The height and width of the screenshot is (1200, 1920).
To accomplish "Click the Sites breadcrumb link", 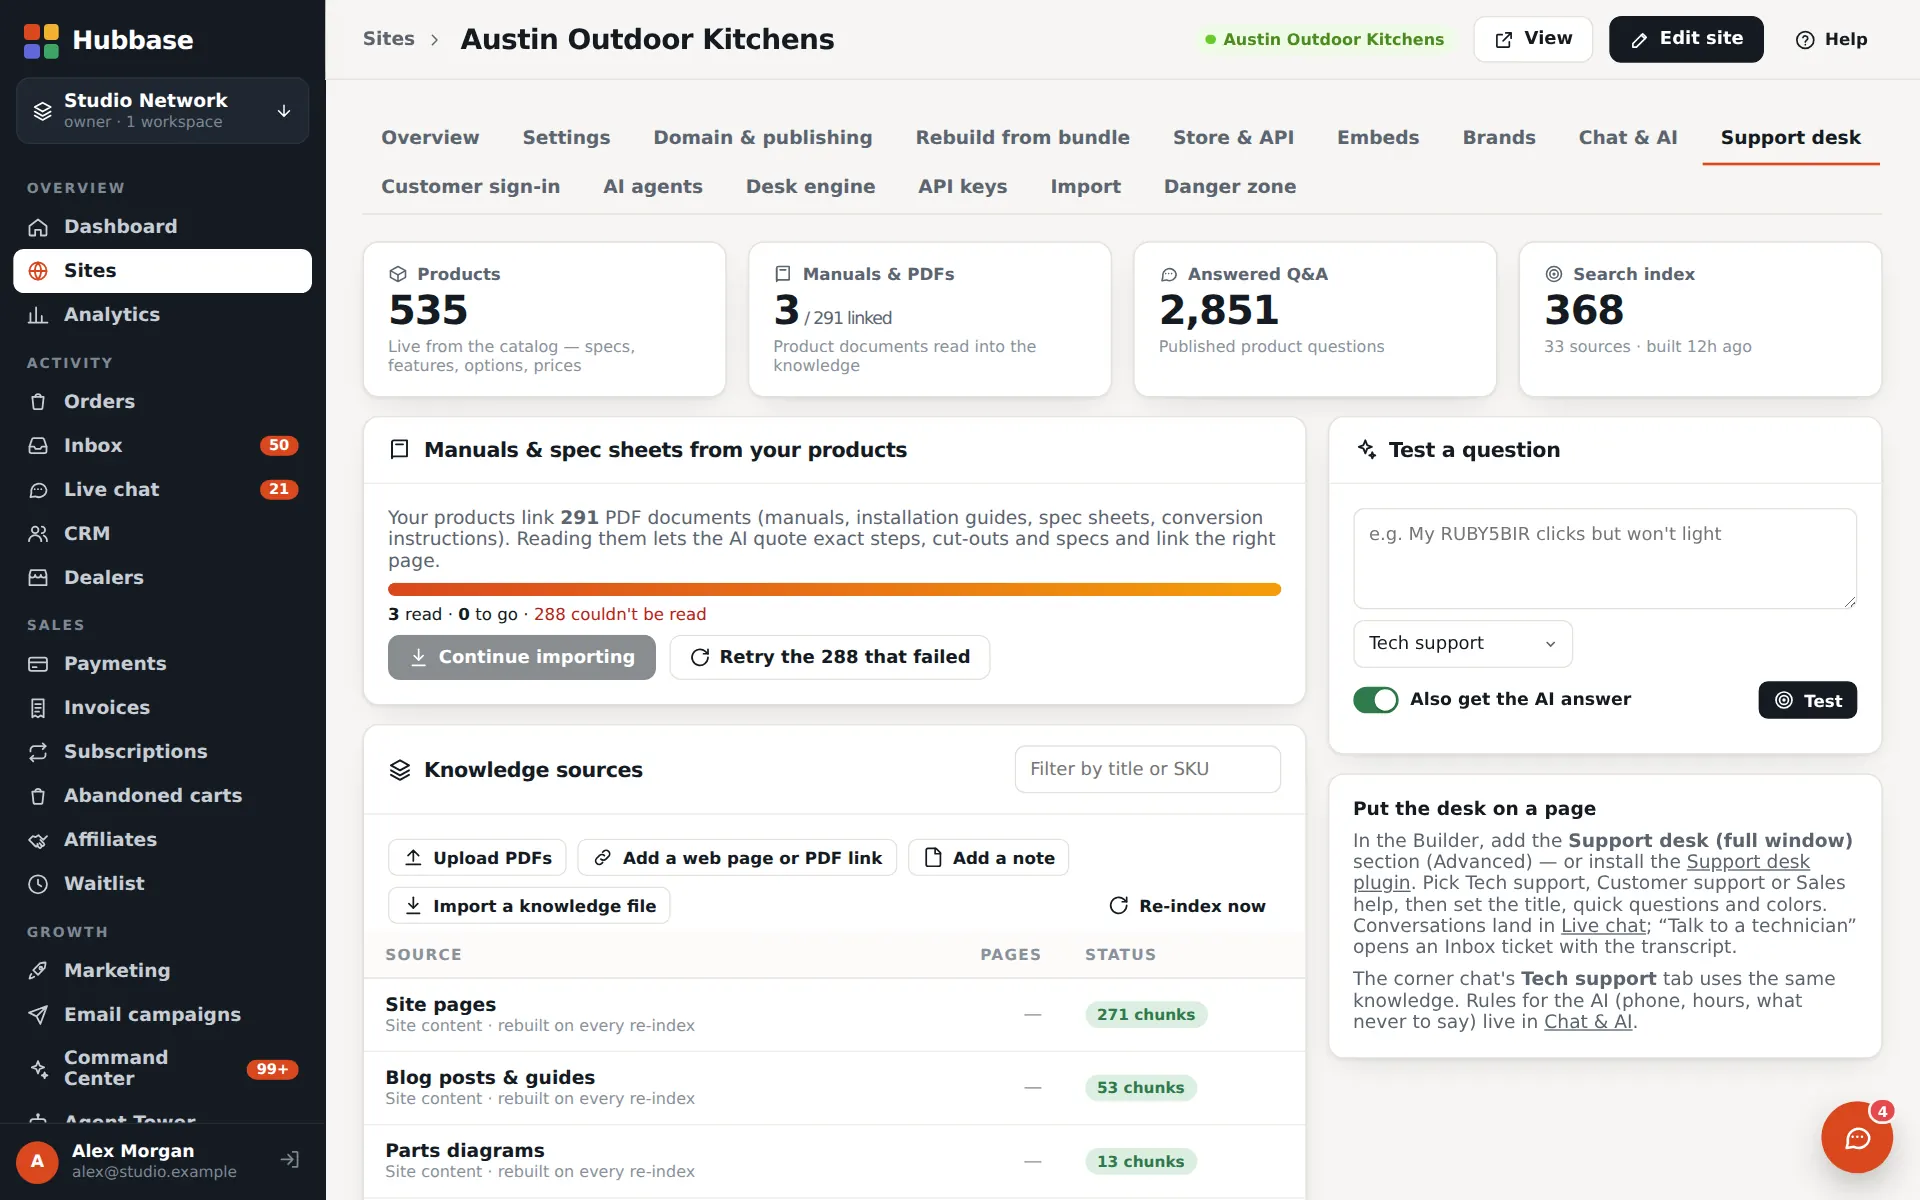I will tap(388, 39).
